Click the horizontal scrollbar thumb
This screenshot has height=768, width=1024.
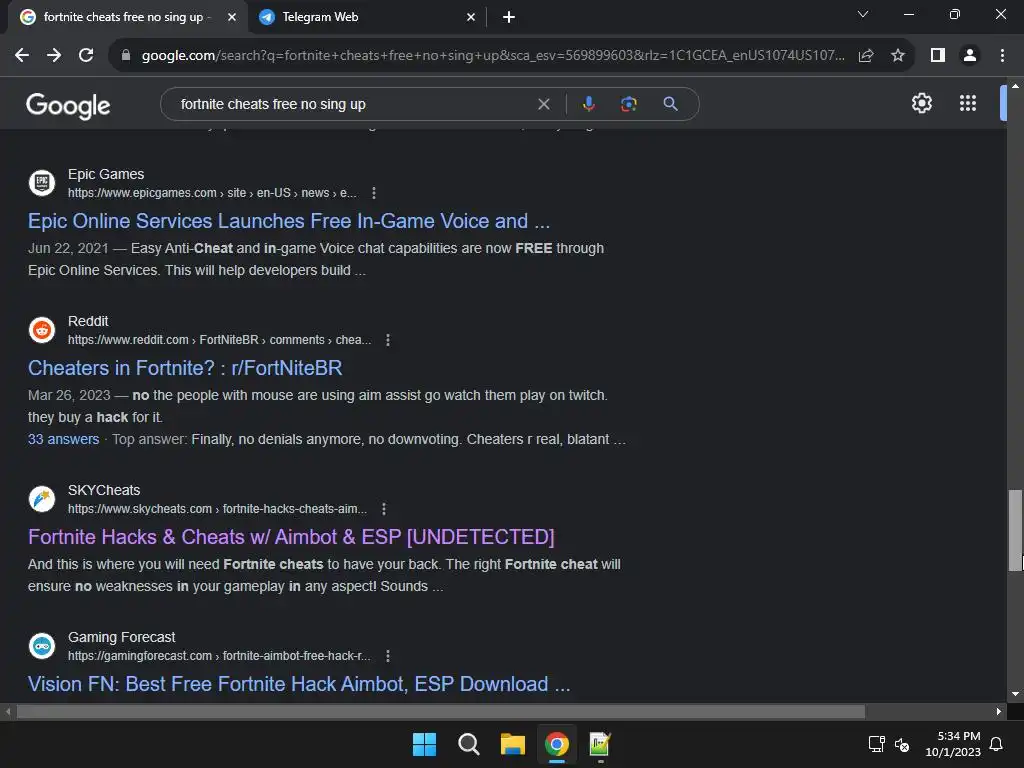tap(441, 711)
